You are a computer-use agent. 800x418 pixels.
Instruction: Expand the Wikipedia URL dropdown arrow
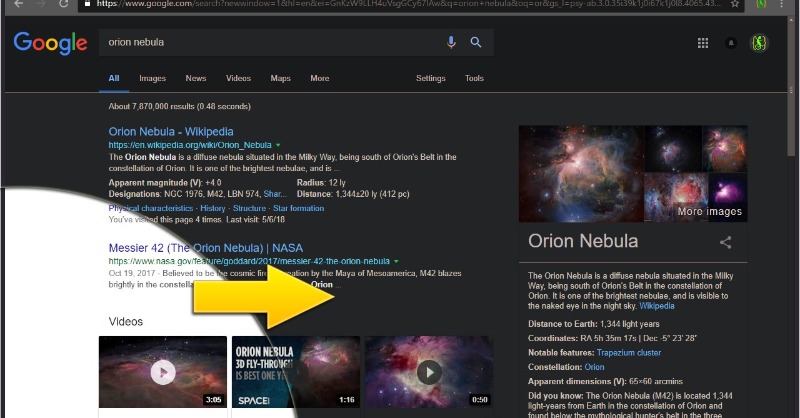tap(278, 145)
